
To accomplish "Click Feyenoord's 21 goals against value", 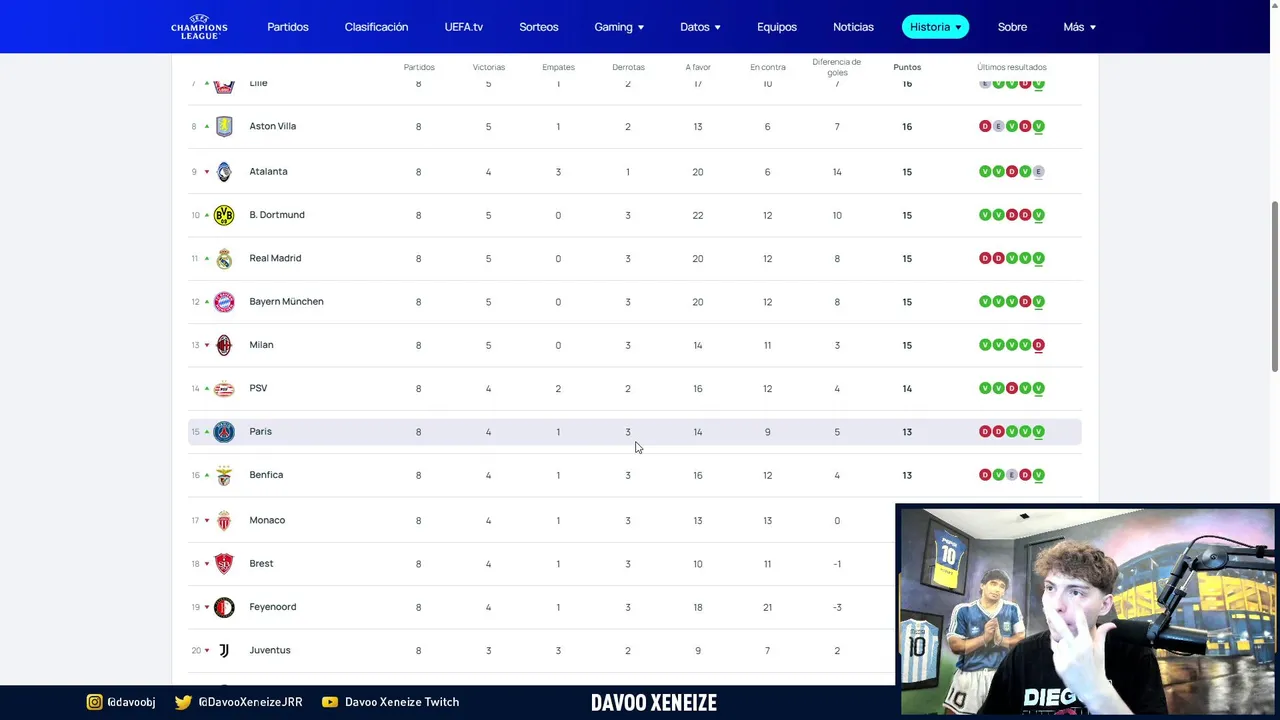I will click(x=768, y=607).
